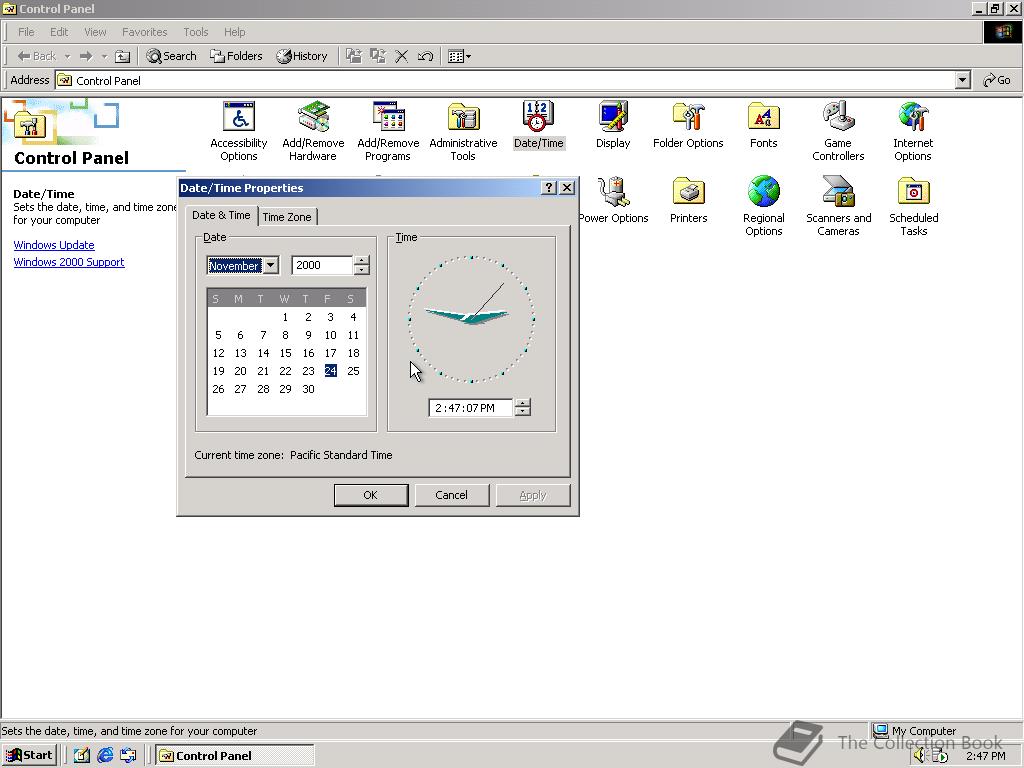Click the volume speaker tray icon
Viewport: 1024px width, 768px height.
click(x=919, y=756)
